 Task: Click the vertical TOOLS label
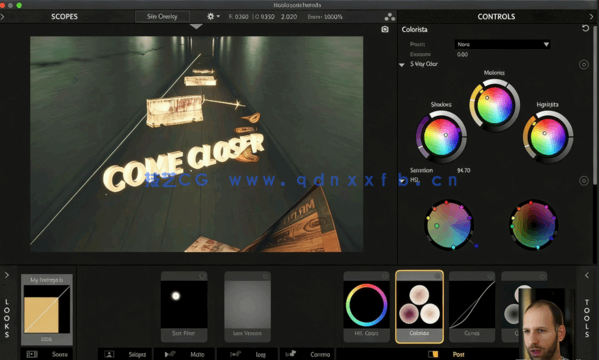point(587,318)
